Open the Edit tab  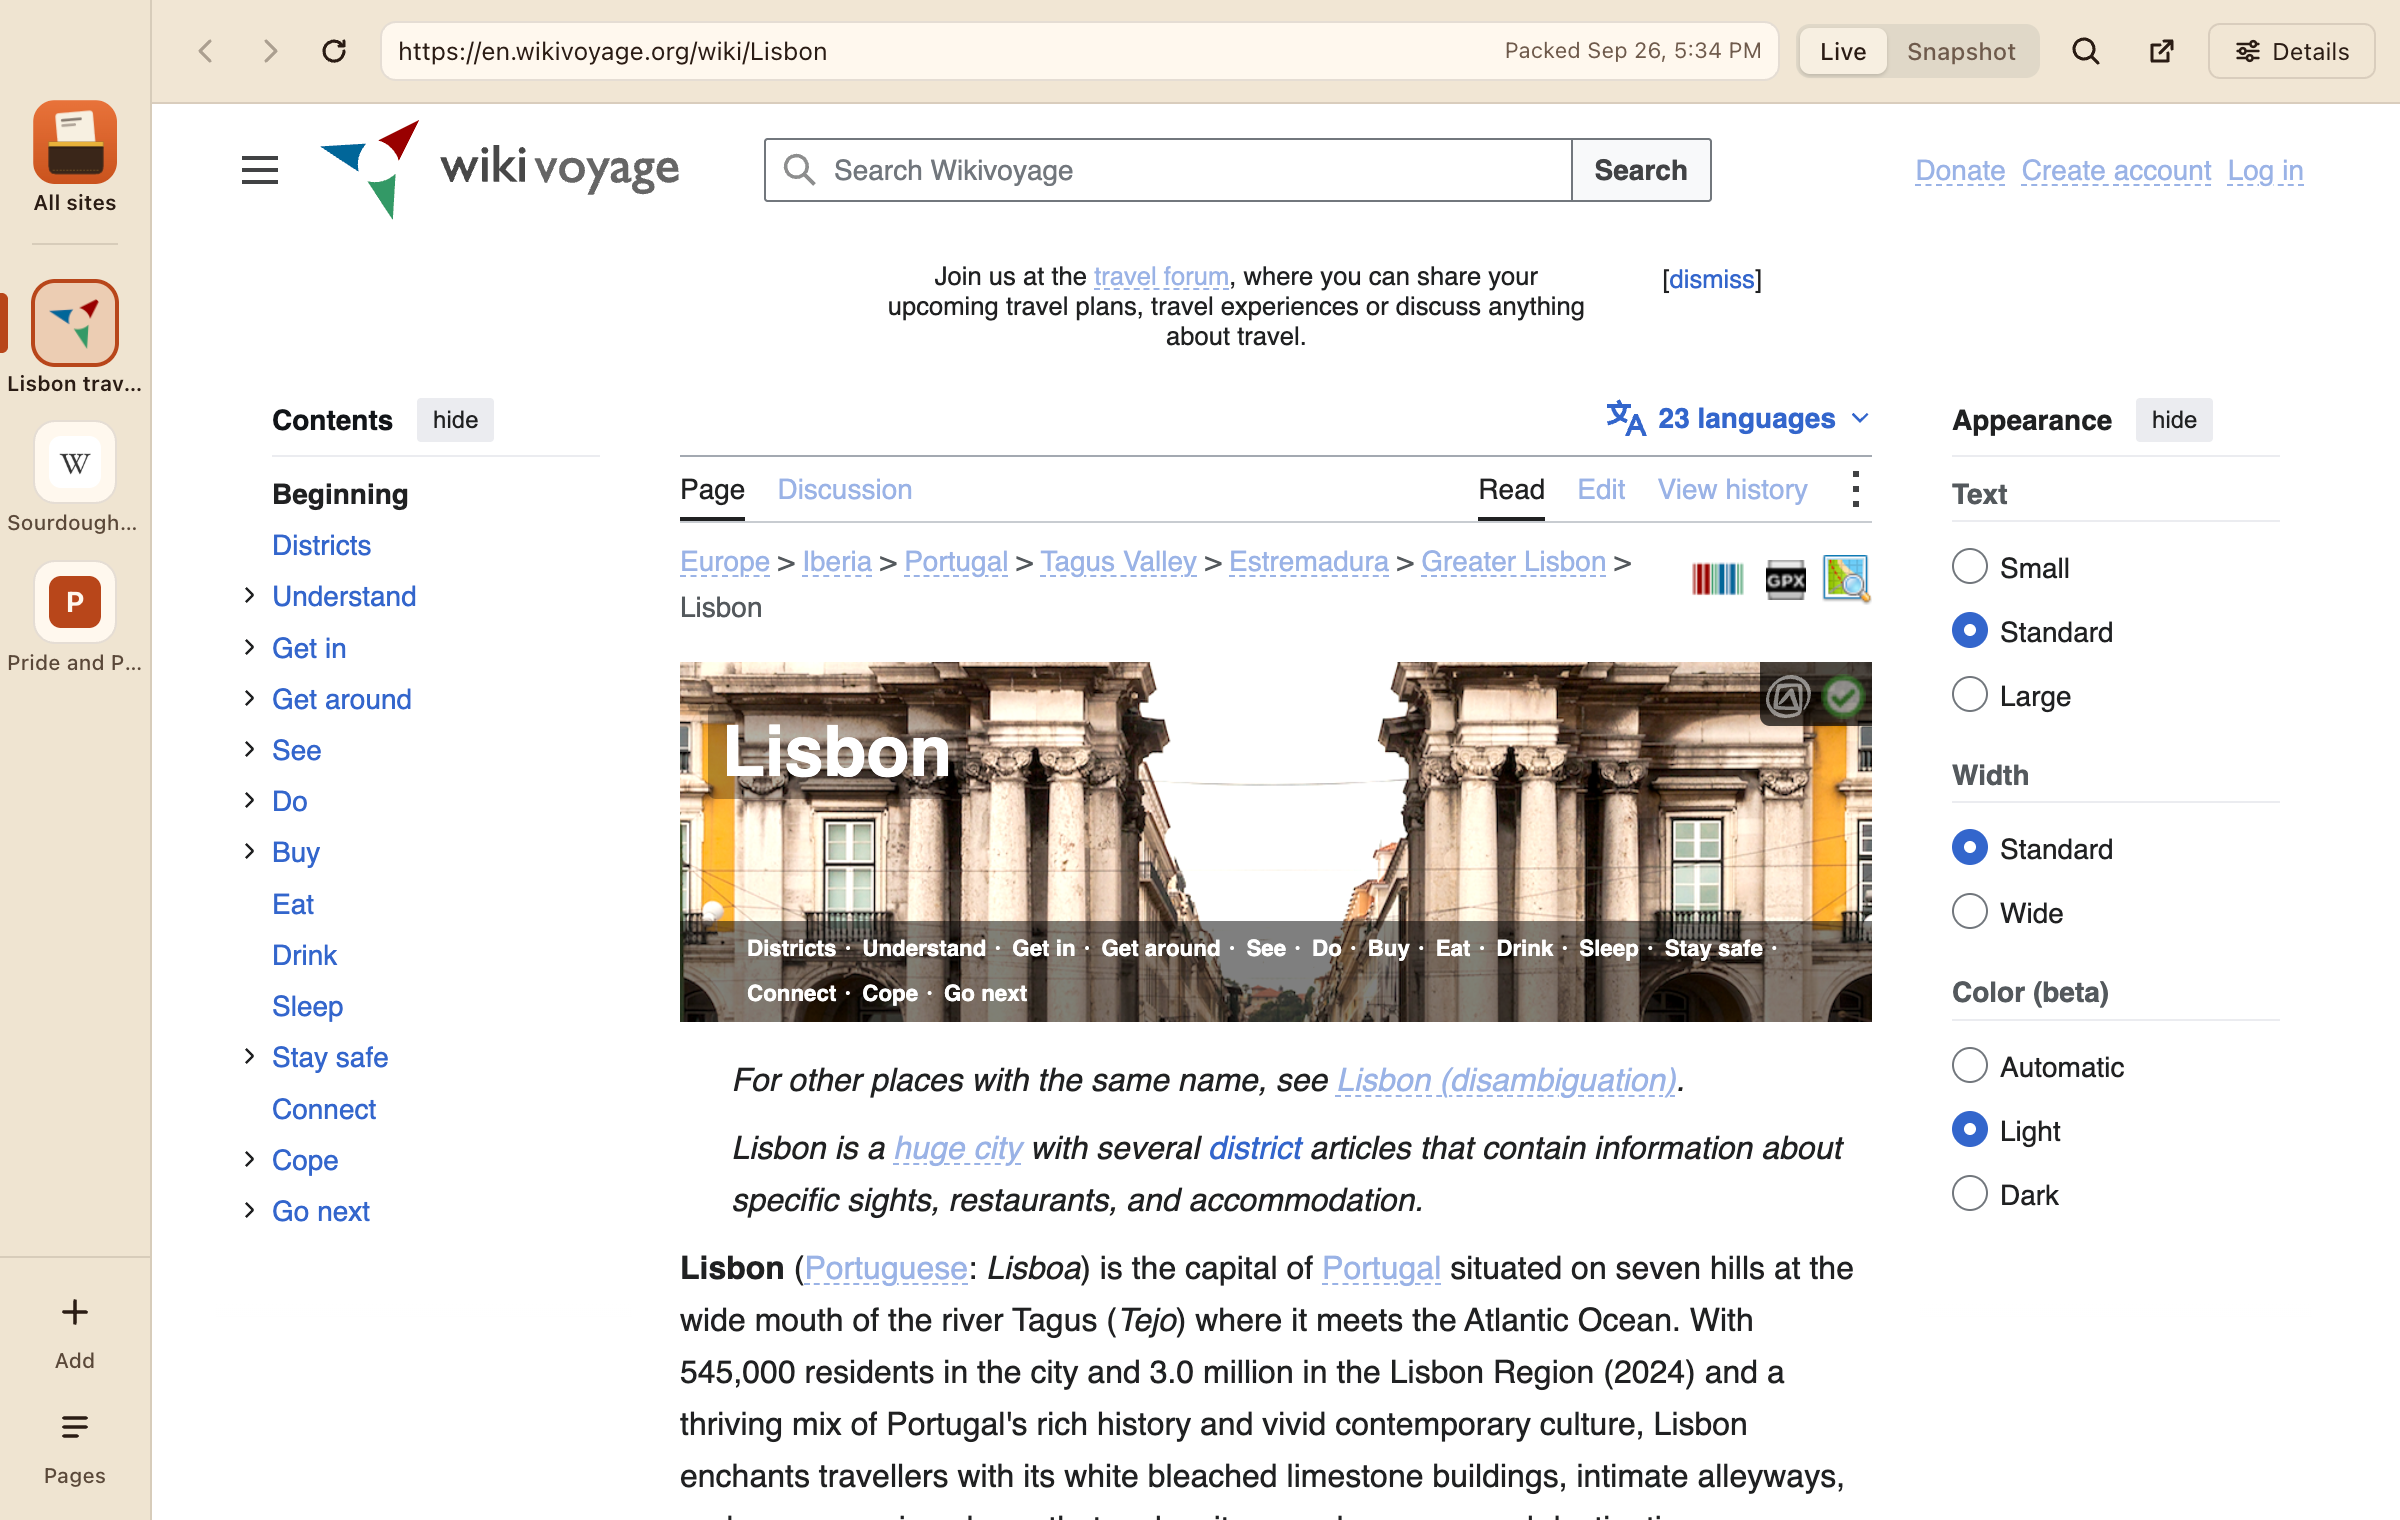pyautogui.click(x=1601, y=490)
